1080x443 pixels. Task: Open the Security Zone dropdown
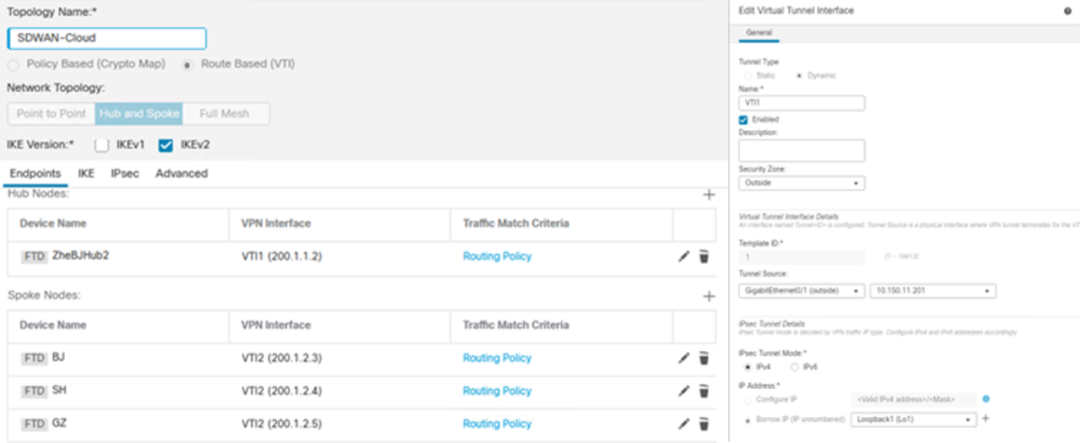point(801,183)
